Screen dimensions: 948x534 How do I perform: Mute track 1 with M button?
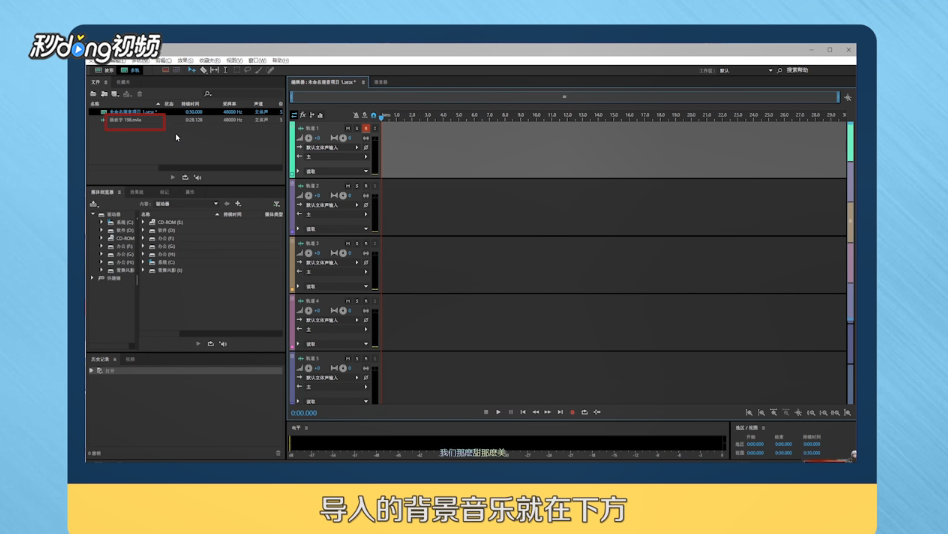348,128
